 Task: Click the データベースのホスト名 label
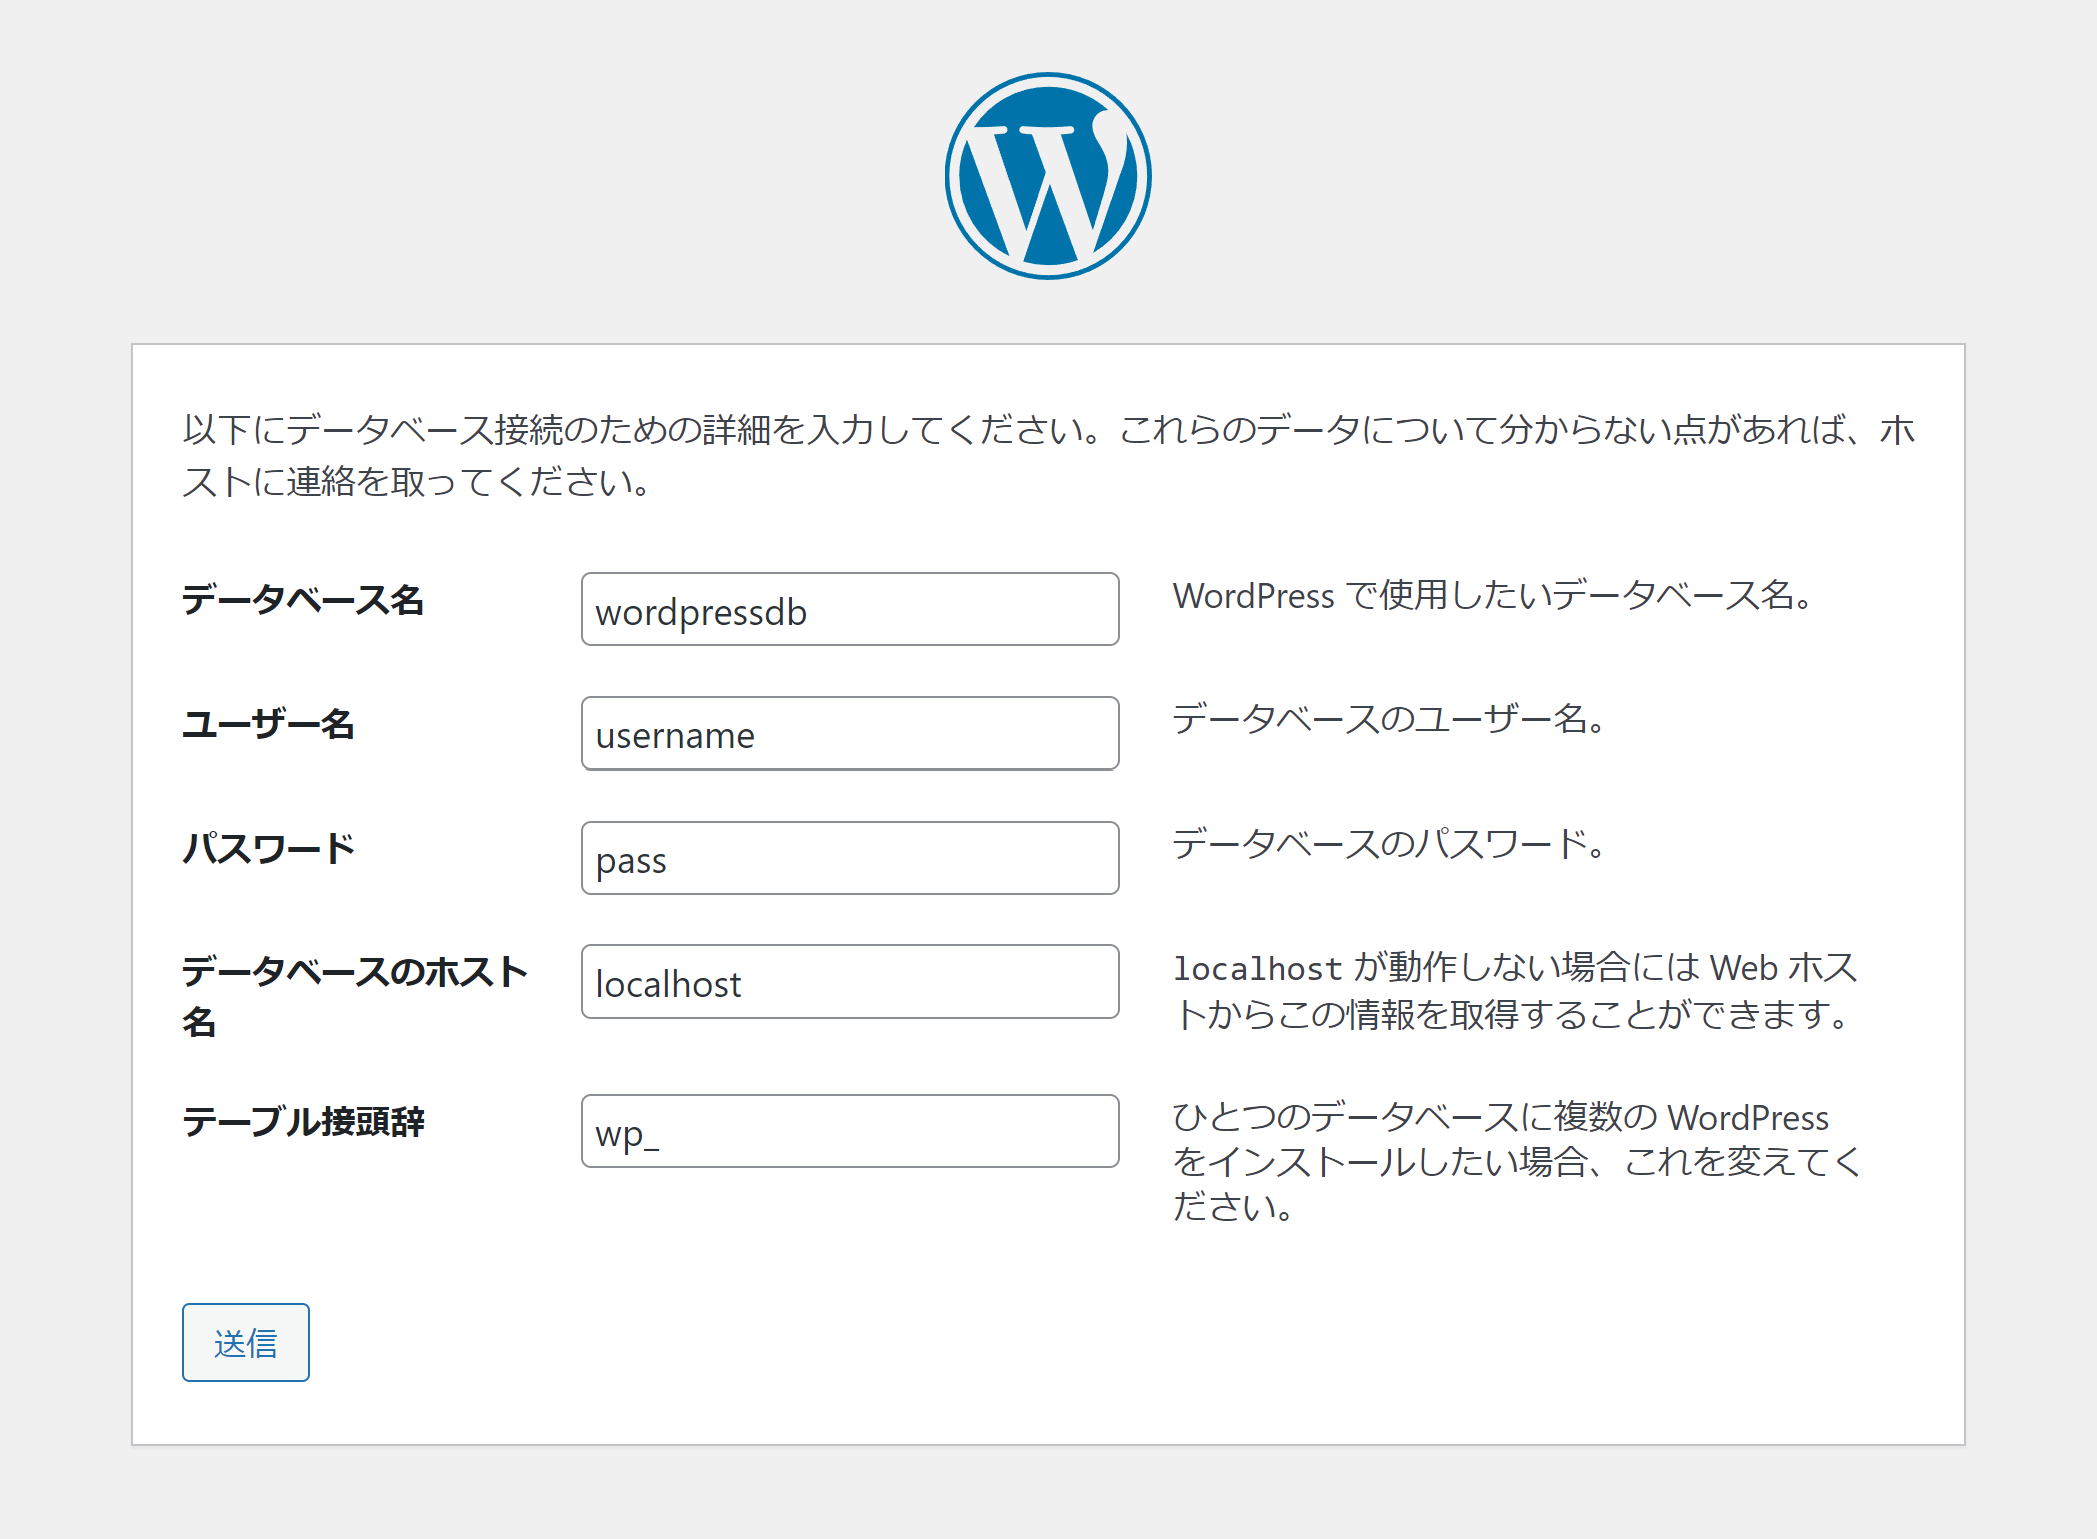click(354, 972)
